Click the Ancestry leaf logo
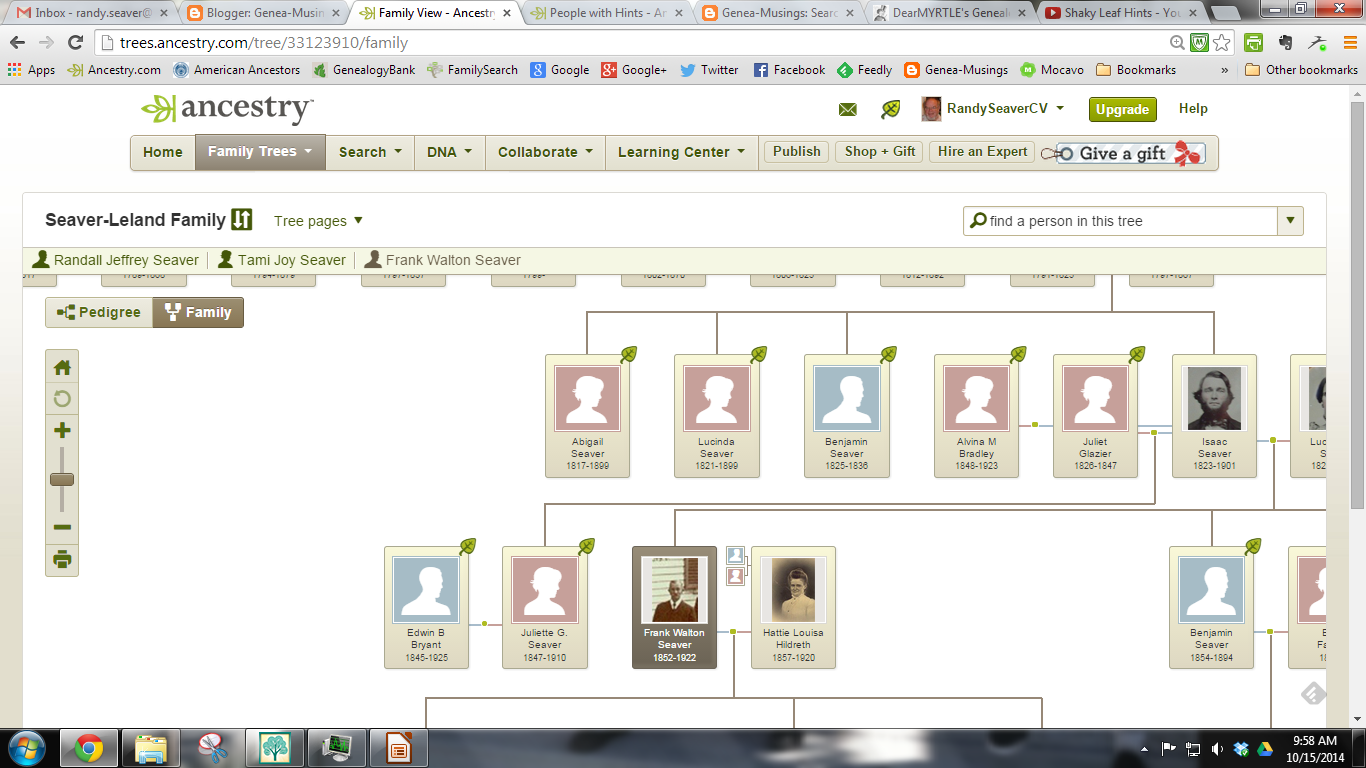Screen dimensions: 1366x768 pyautogui.click(x=160, y=108)
